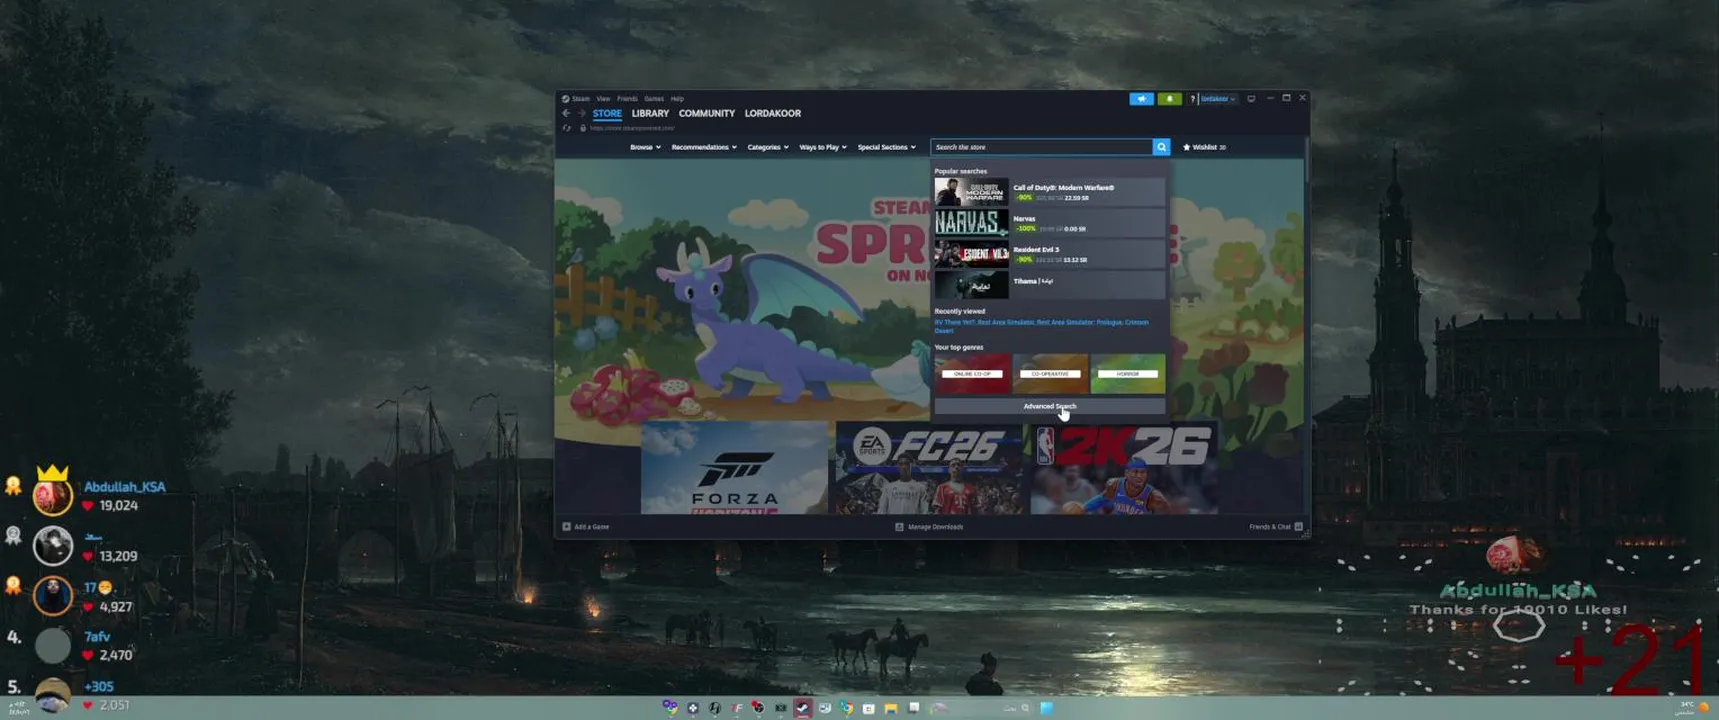Click the blue magnifier search button
This screenshot has width=1719, height=720.
pyautogui.click(x=1161, y=147)
